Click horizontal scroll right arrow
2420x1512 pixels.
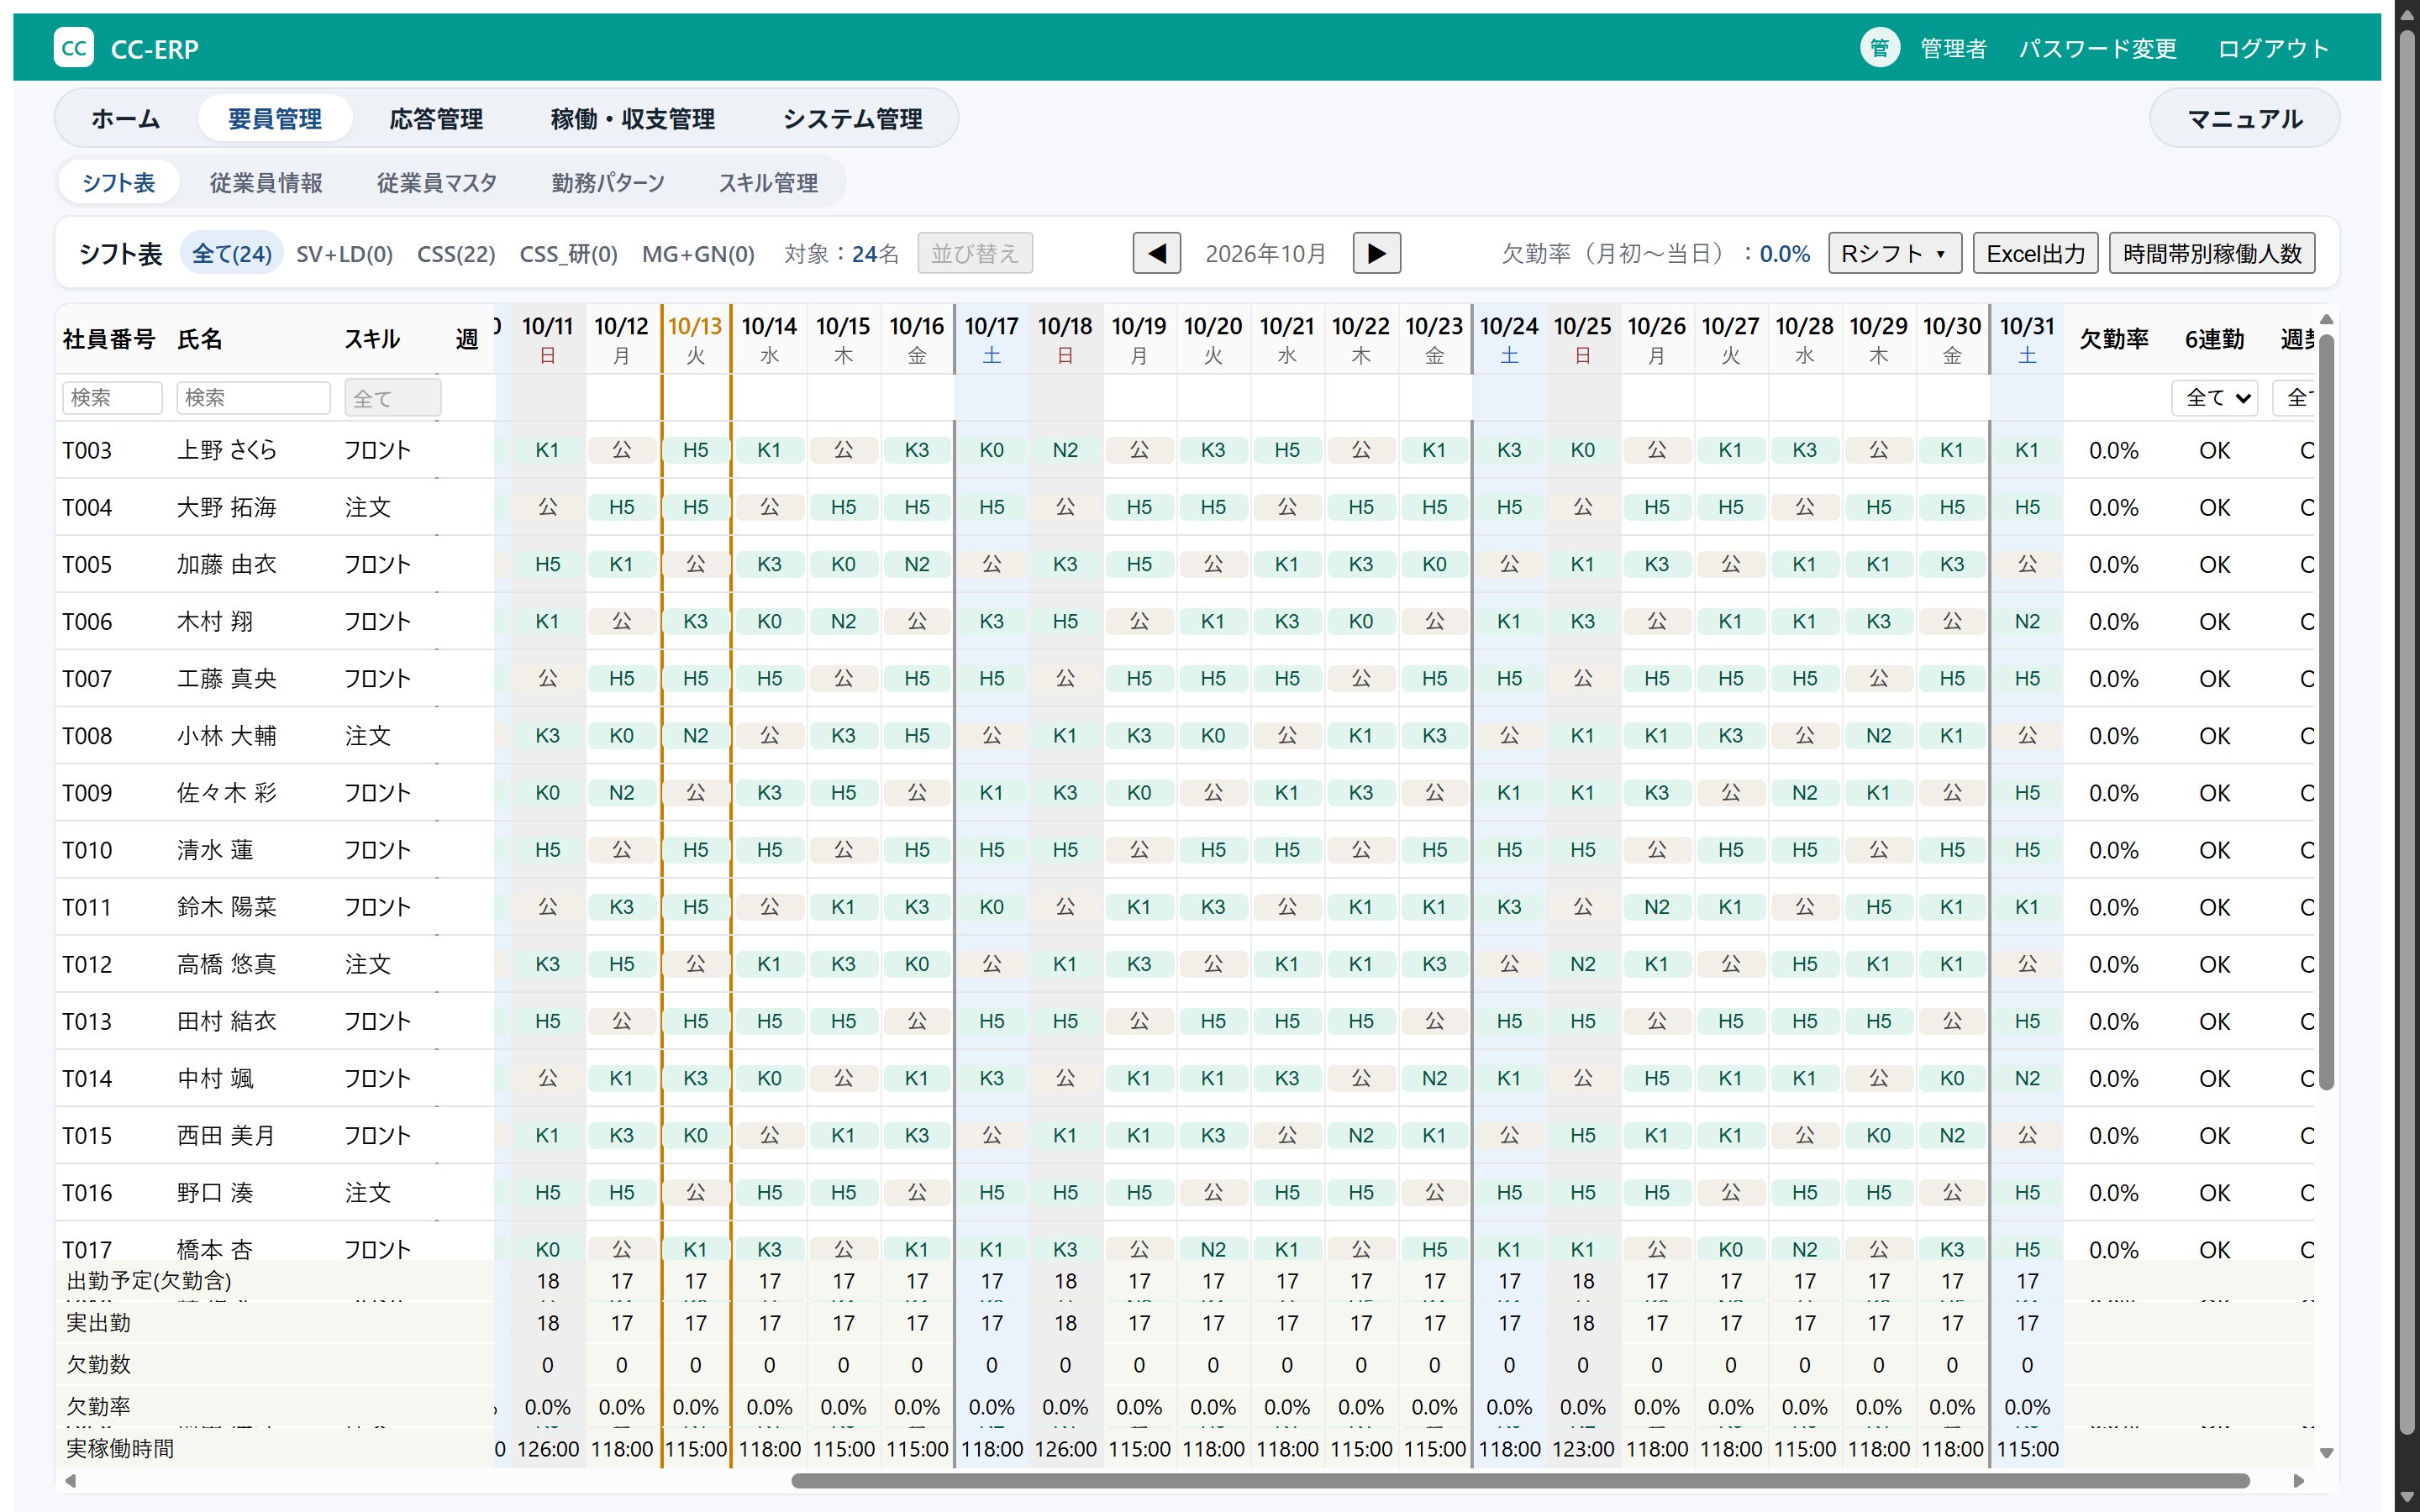[x=2298, y=1481]
